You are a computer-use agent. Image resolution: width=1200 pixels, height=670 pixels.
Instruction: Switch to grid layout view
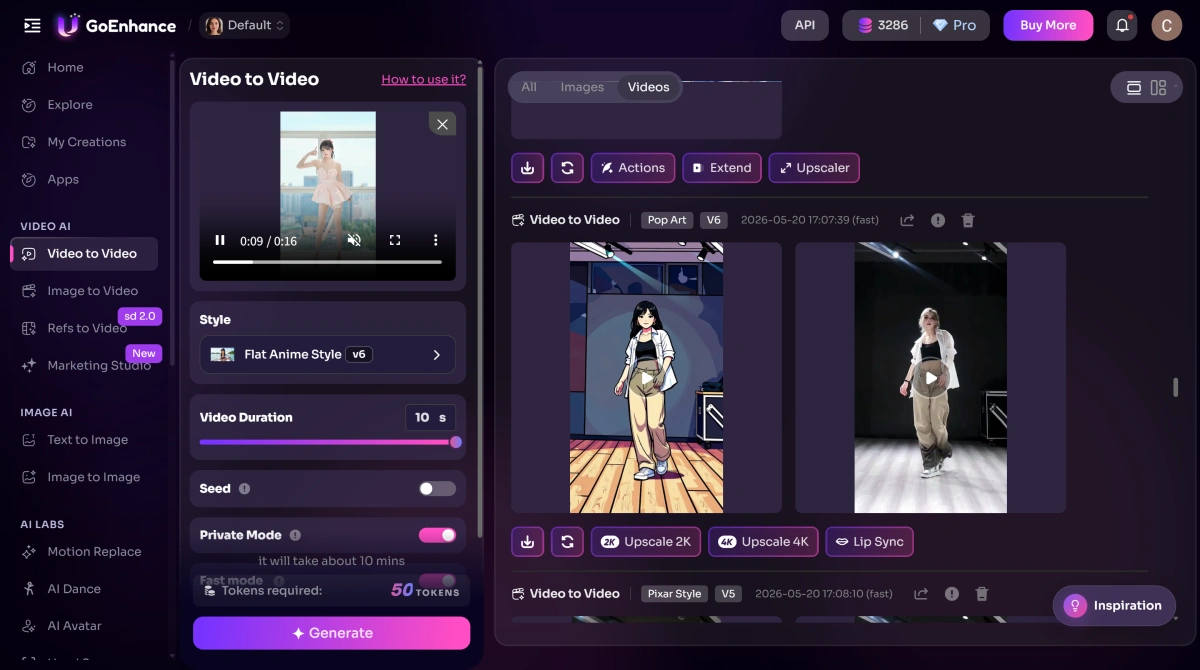tap(1158, 88)
